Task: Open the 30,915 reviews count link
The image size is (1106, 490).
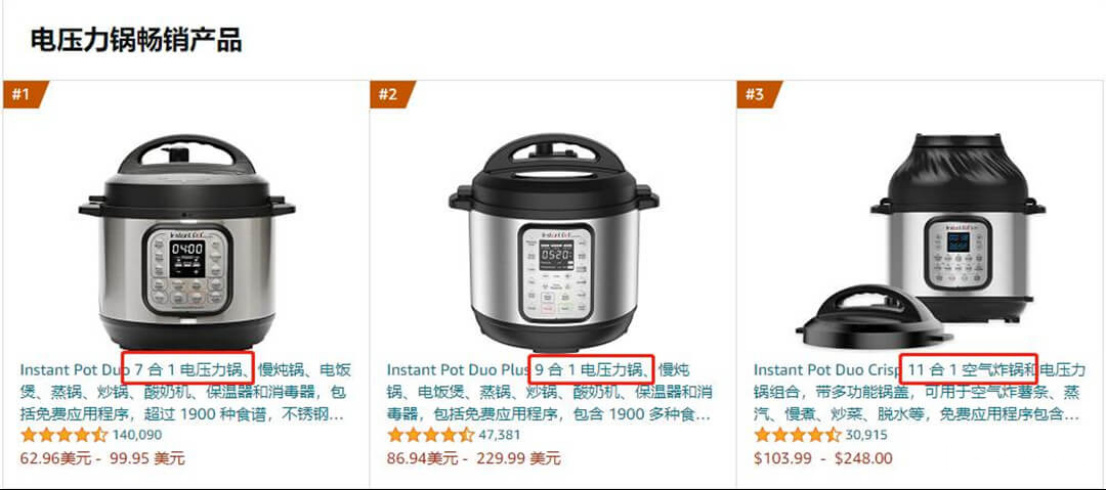Action: pos(866,436)
